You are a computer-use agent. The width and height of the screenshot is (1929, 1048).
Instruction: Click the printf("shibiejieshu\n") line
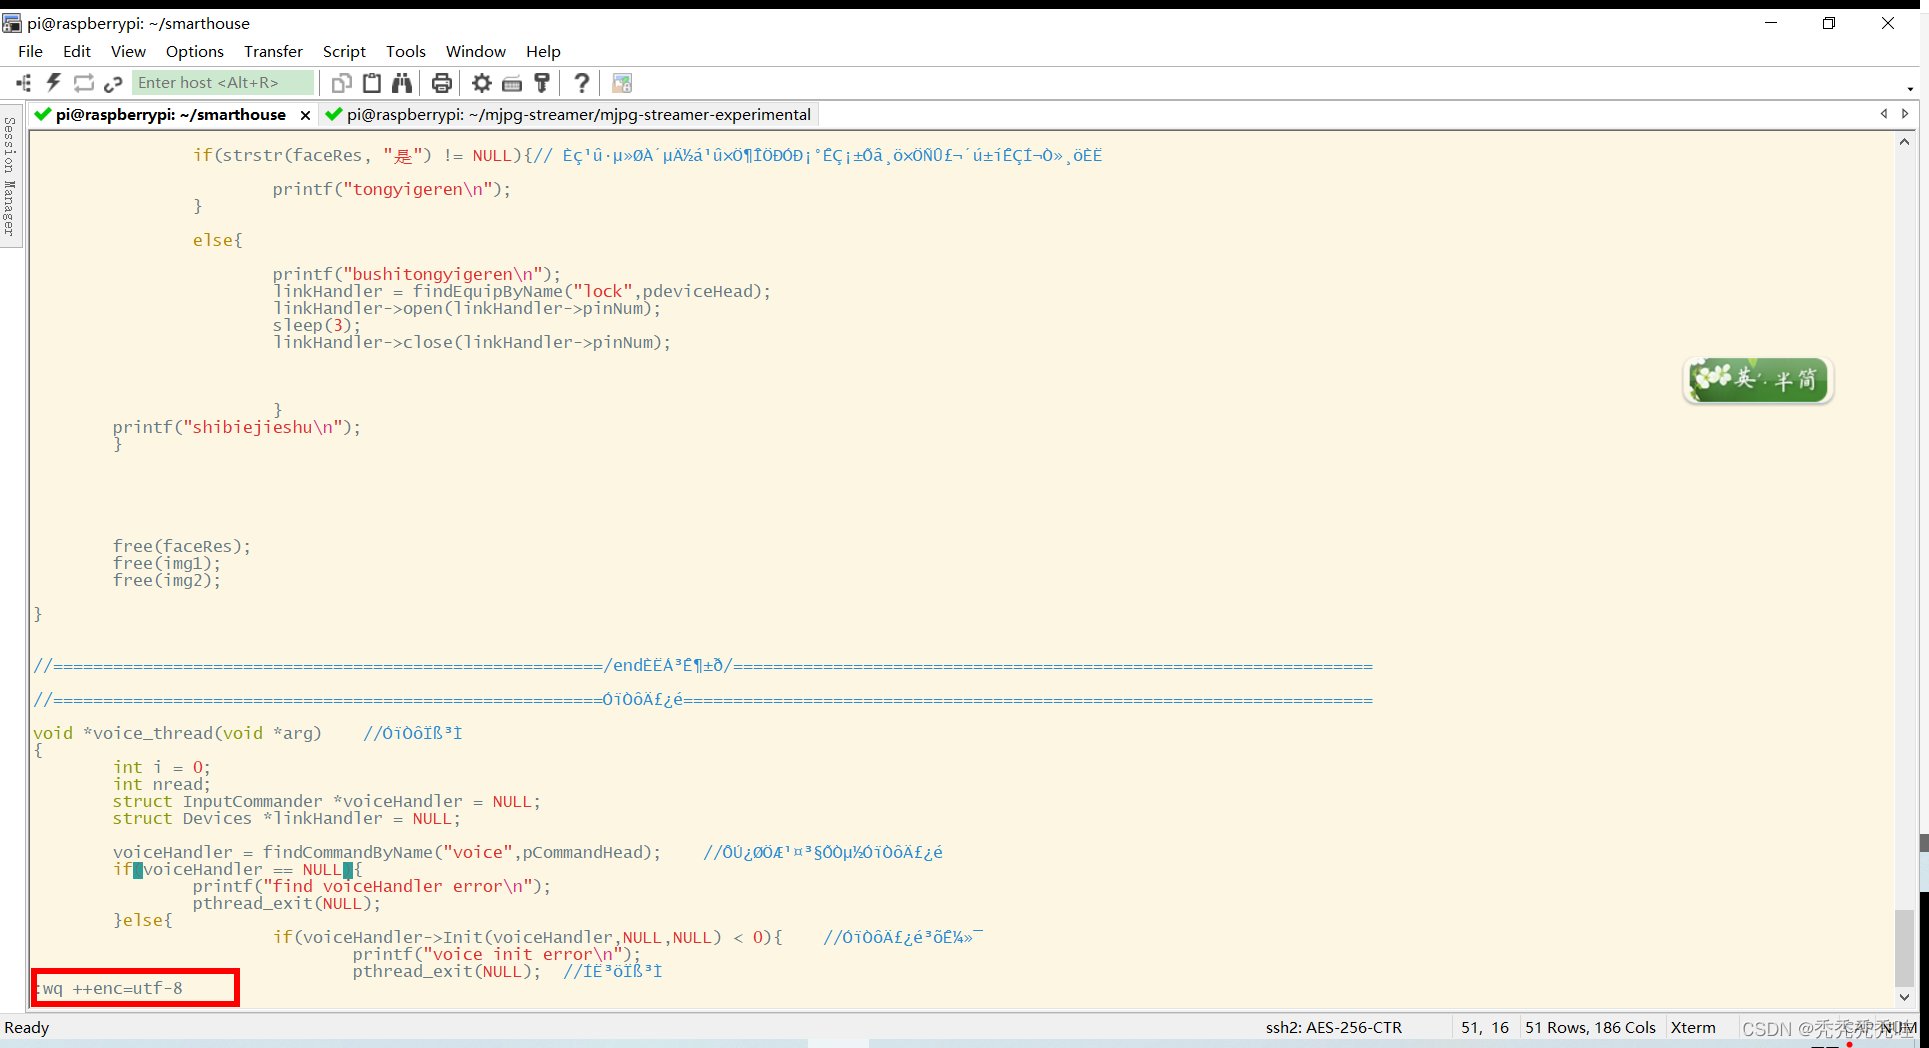(237, 427)
